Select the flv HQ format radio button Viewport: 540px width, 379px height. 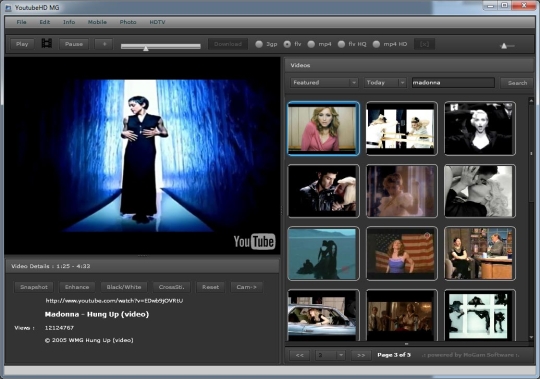pyautogui.click(x=341, y=44)
